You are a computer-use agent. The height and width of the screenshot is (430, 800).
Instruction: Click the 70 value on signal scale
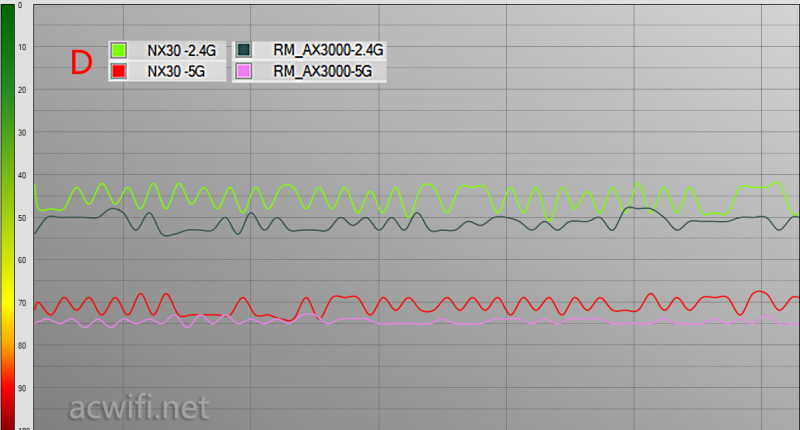click(x=22, y=303)
